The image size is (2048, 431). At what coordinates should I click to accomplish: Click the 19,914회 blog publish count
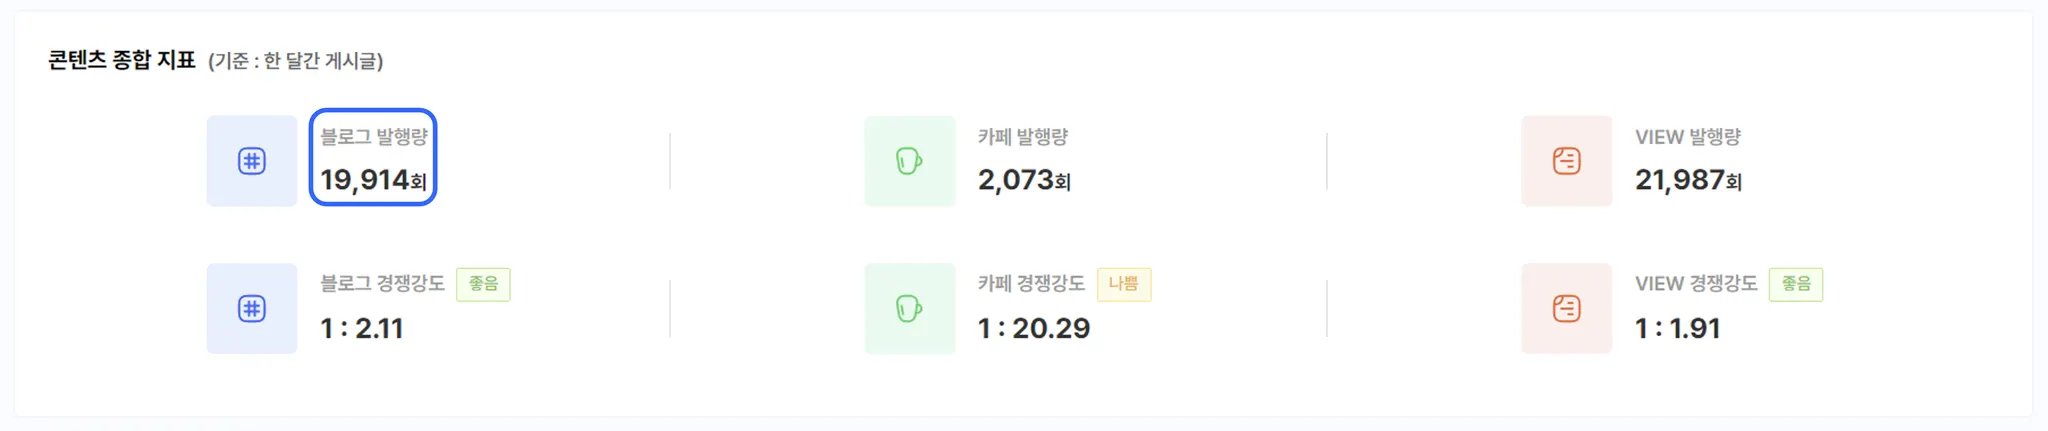(373, 180)
